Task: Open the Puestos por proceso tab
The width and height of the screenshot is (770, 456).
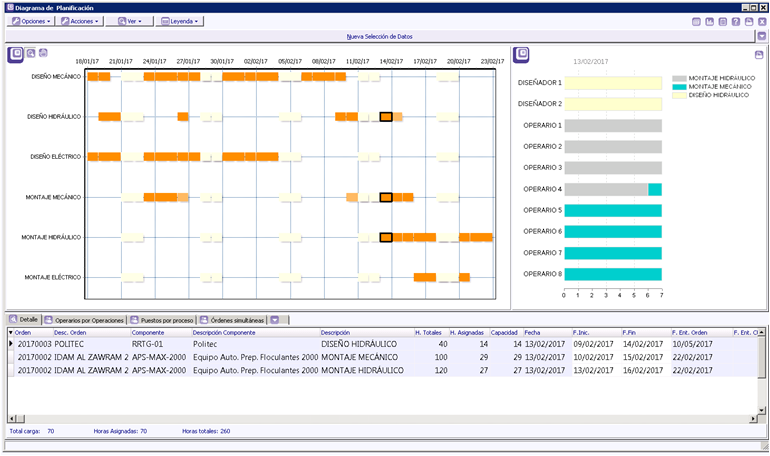Action: [163, 320]
